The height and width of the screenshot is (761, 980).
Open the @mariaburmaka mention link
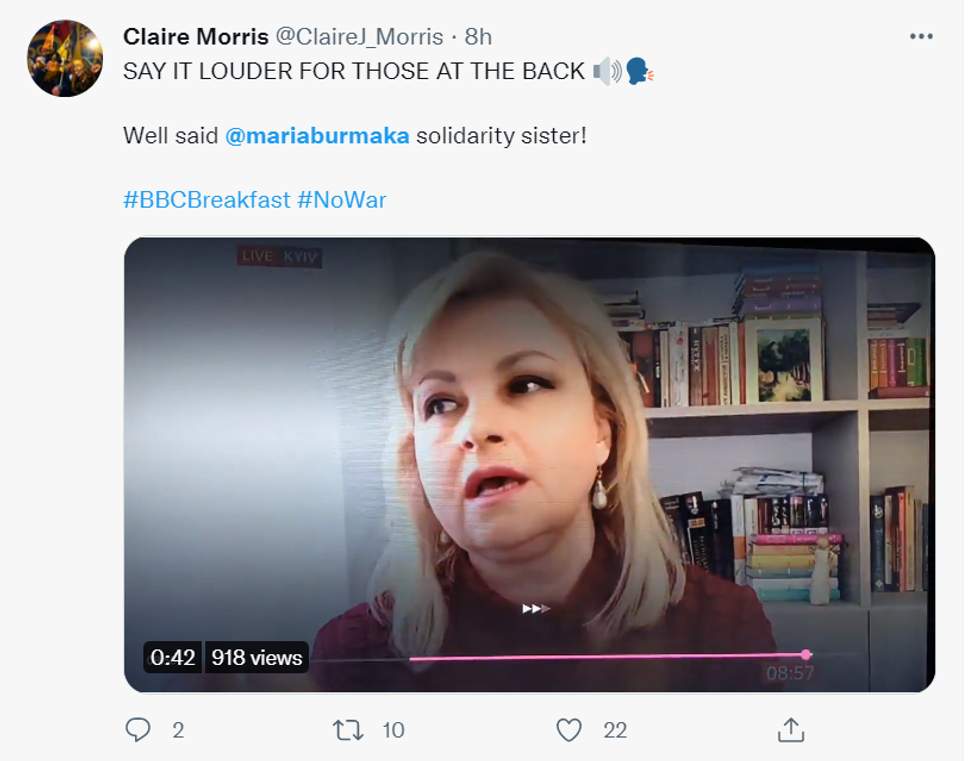[x=317, y=135]
